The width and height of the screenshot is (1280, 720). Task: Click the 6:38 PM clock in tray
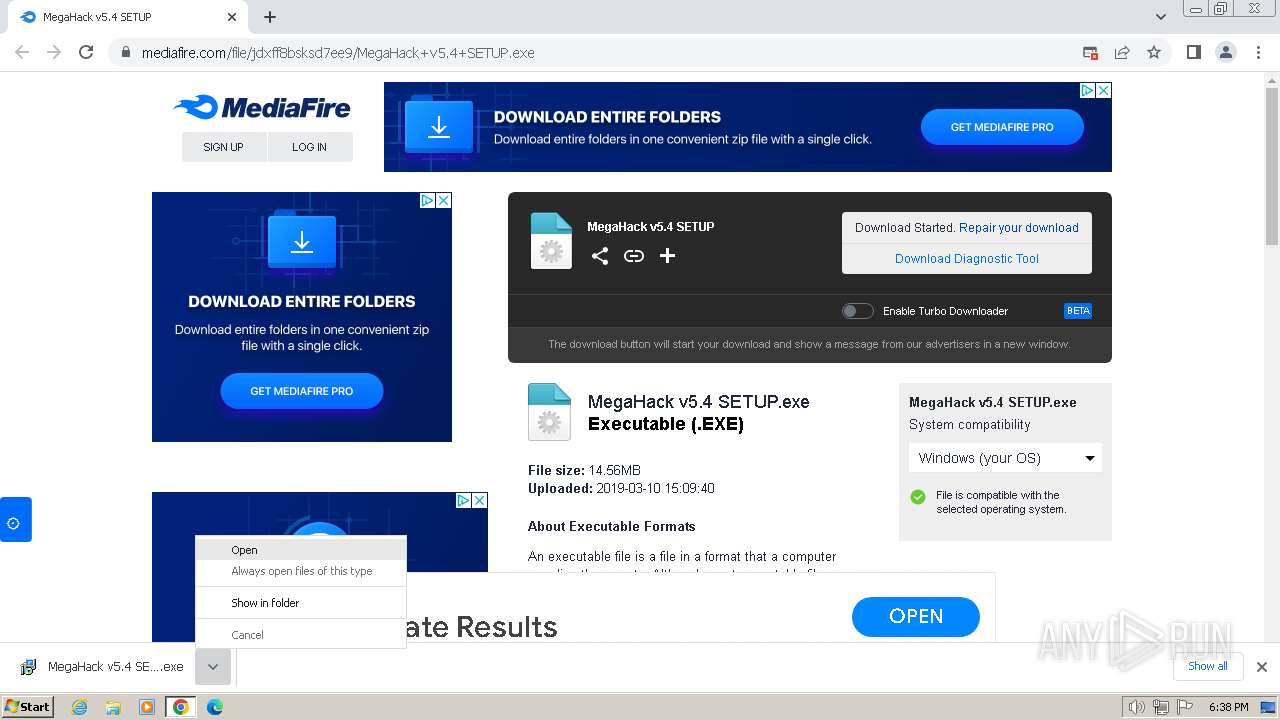pos(1228,707)
